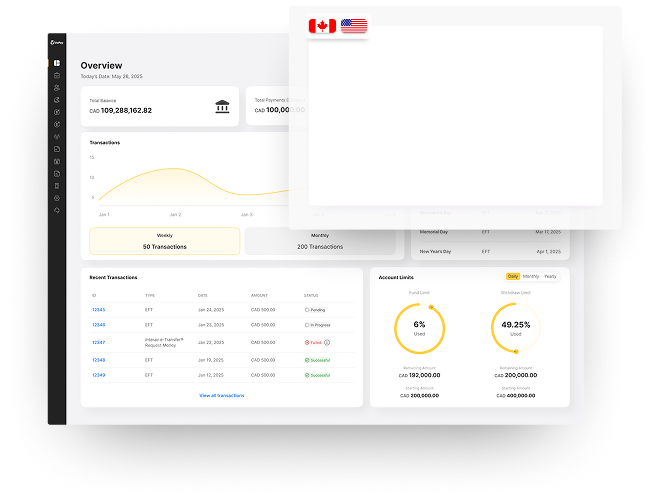Click the Fund Limit 6% progress ring
This screenshot has width=655, height=501.
point(419,329)
